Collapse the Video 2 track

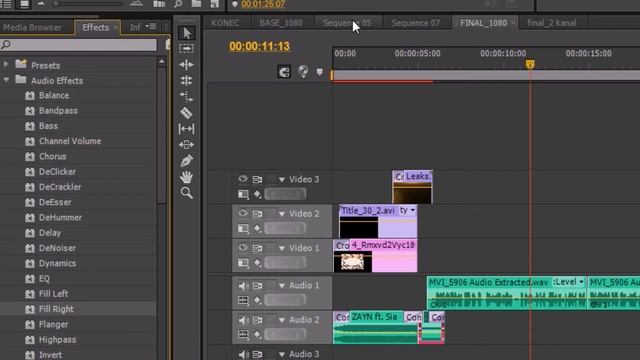coord(282,214)
